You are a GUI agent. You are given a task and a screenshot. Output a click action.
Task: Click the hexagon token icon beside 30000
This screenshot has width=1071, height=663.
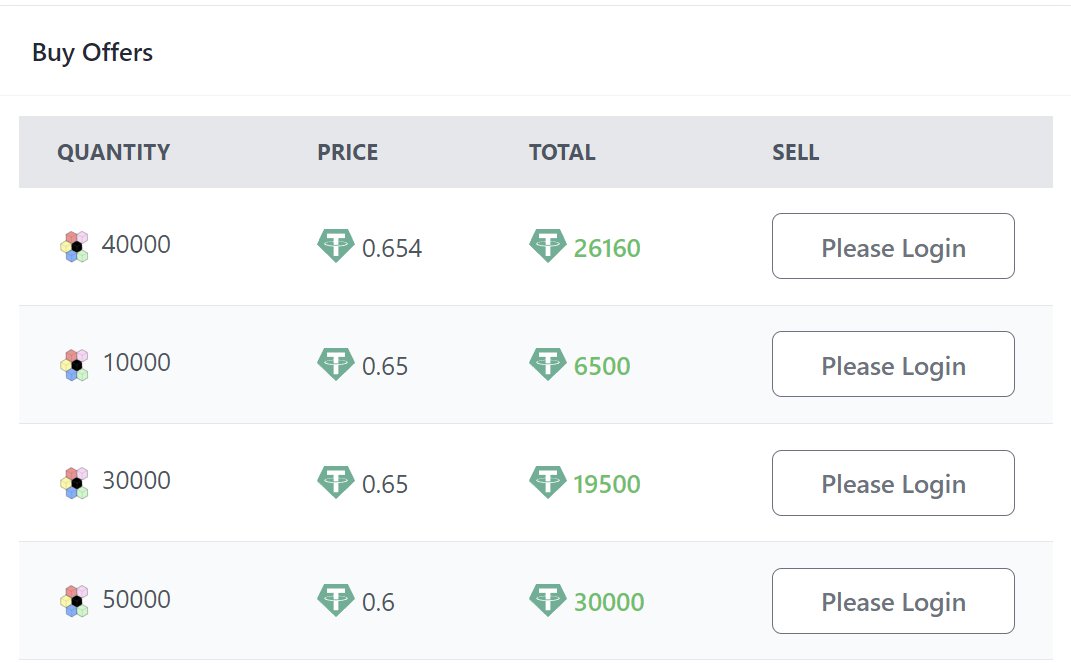click(x=75, y=482)
